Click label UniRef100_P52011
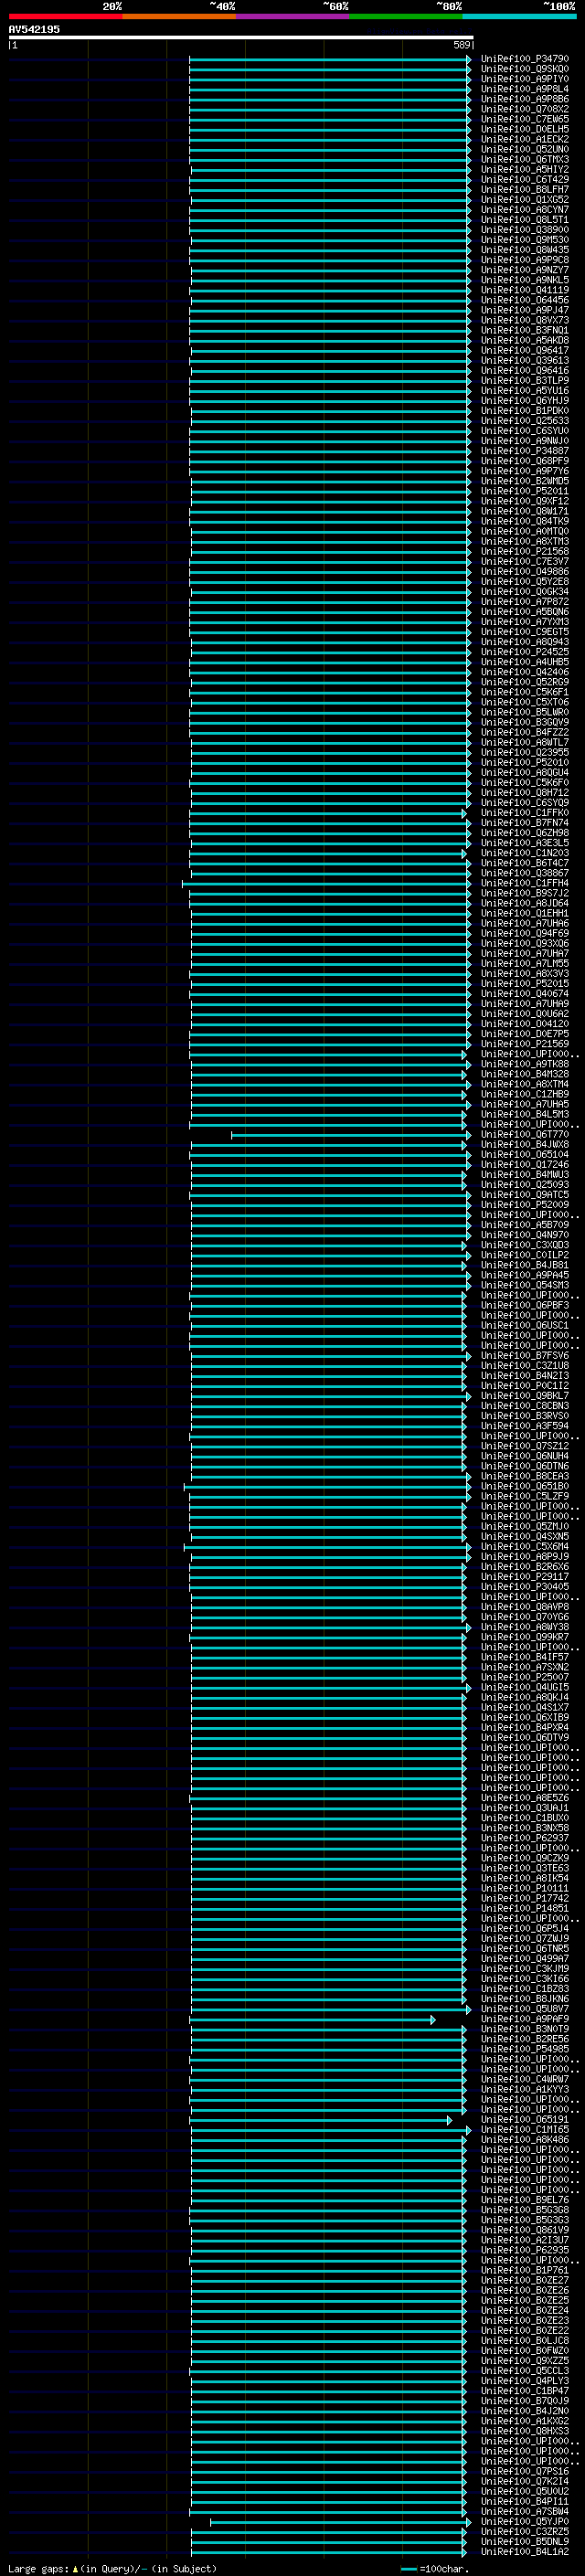 click(524, 491)
